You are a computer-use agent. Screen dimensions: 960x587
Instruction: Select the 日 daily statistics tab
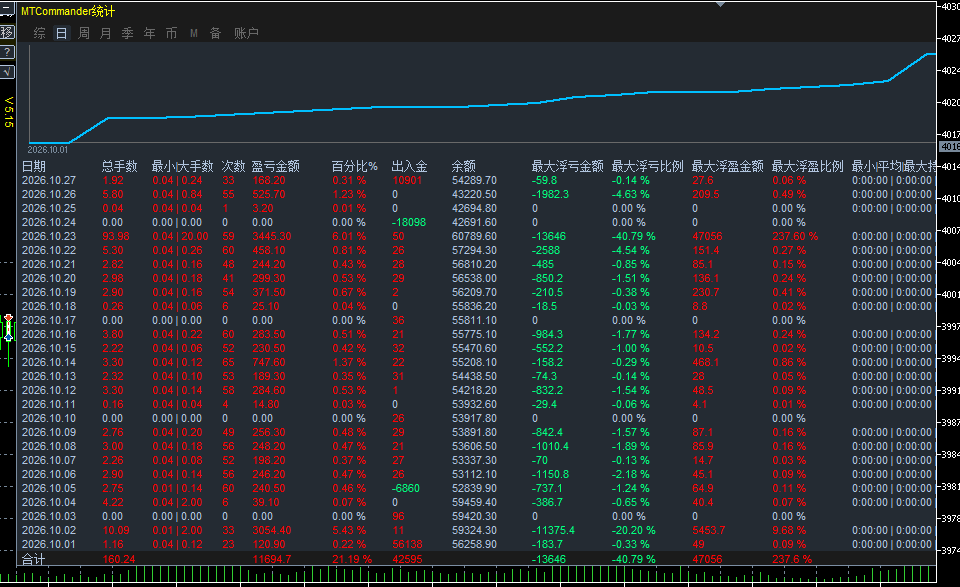click(61, 33)
